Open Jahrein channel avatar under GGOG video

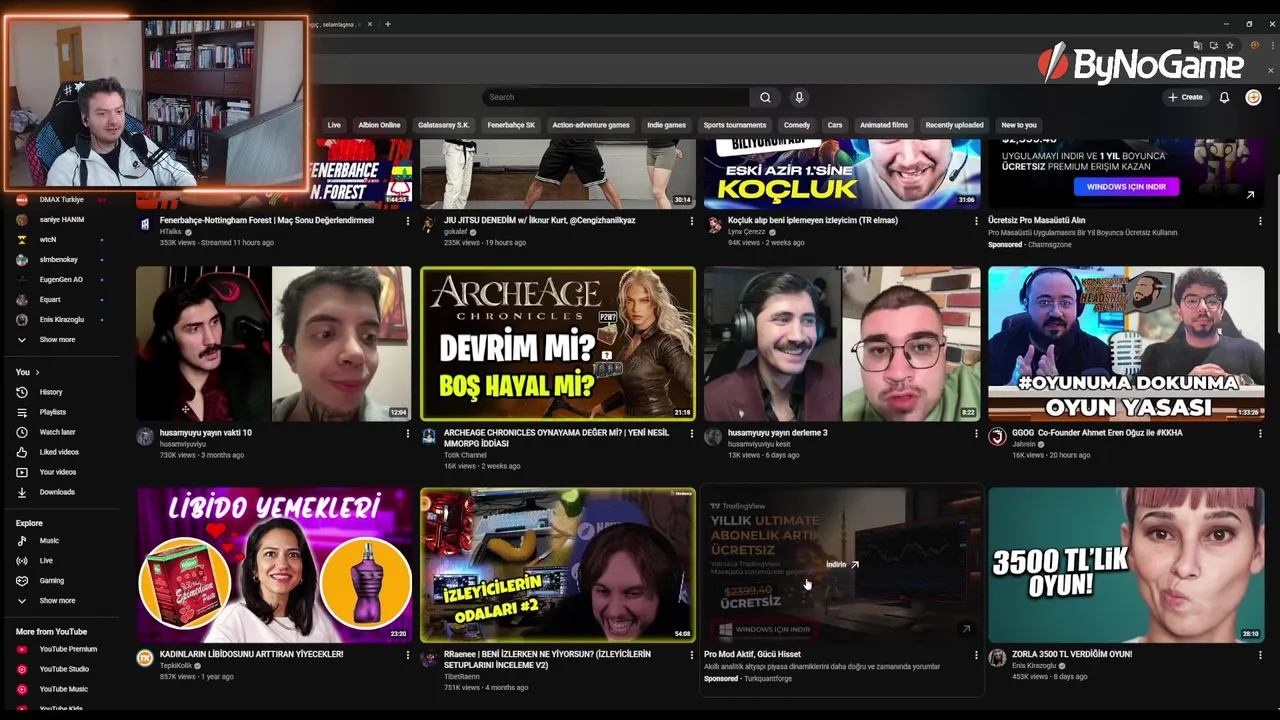[997, 437]
